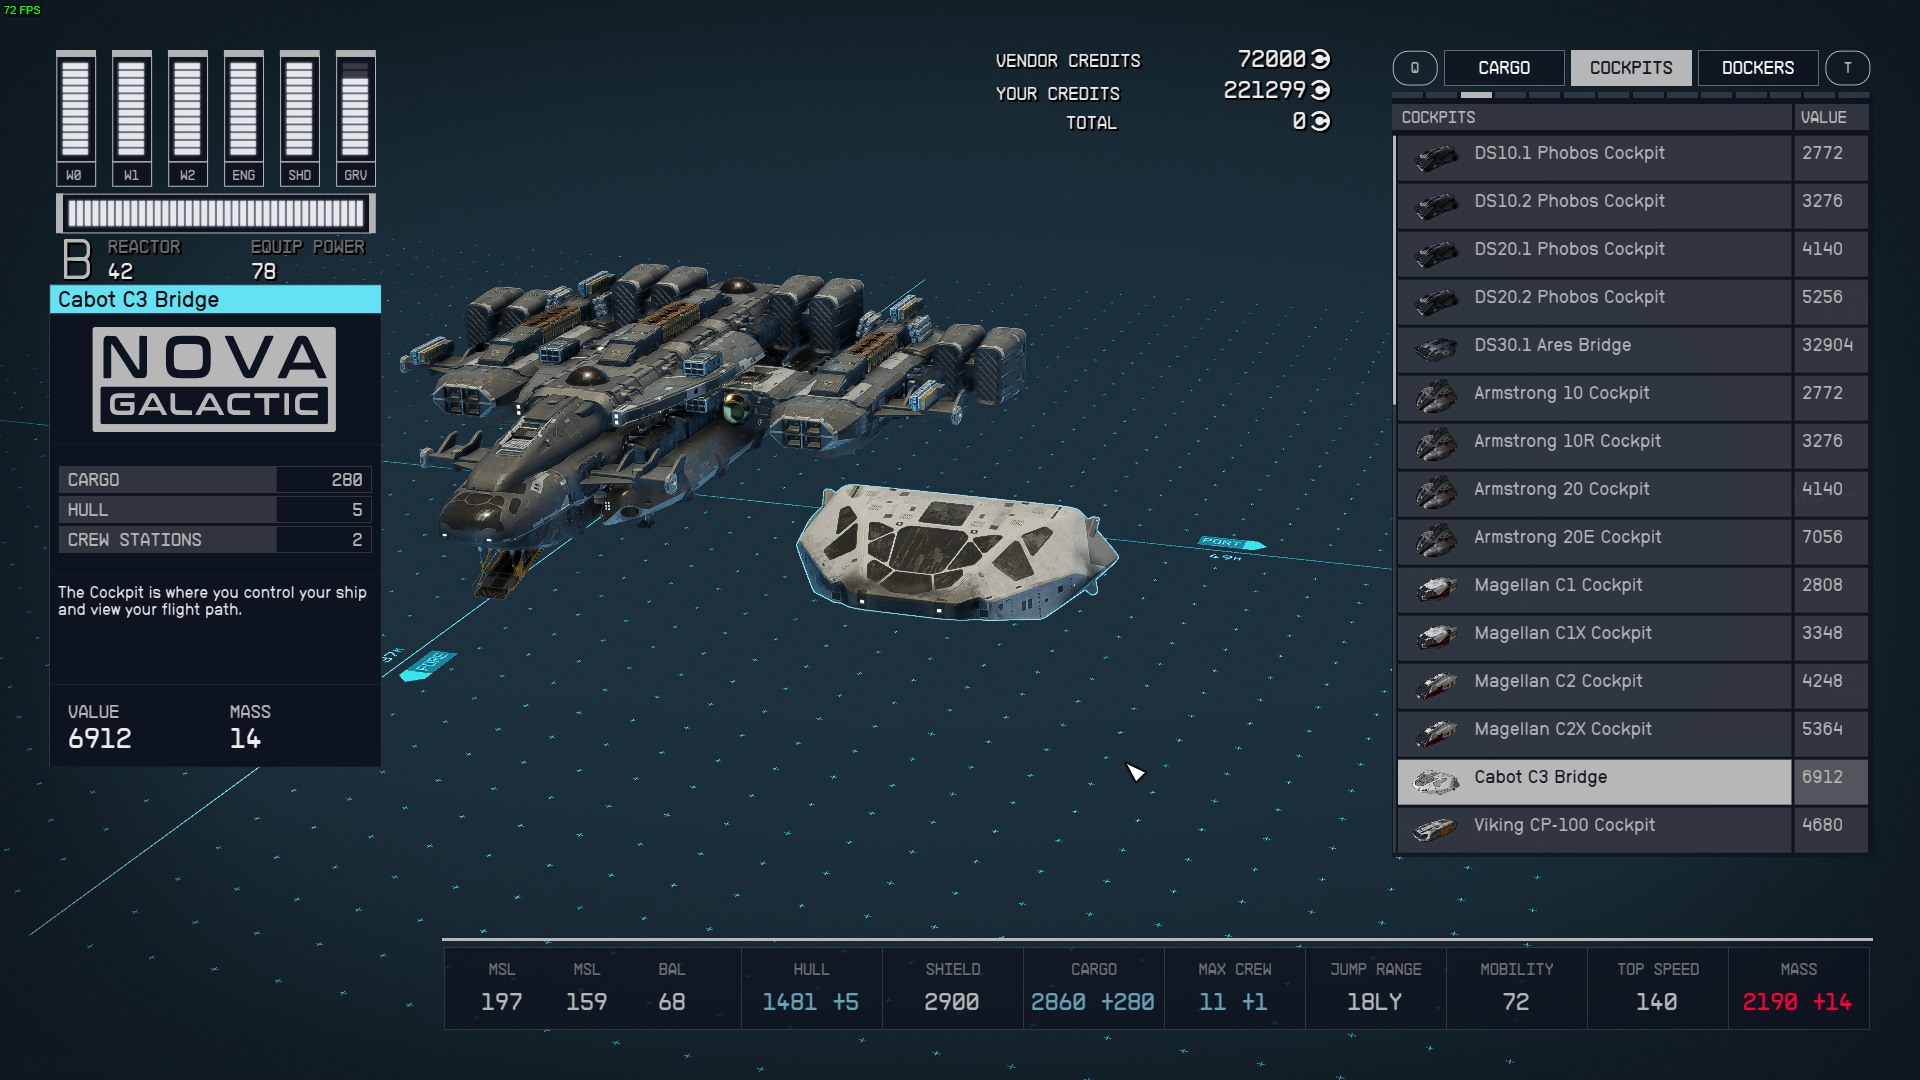Click the 72 FPS counter overlay
This screenshot has width=1920, height=1080.
[x=22, y=10]
